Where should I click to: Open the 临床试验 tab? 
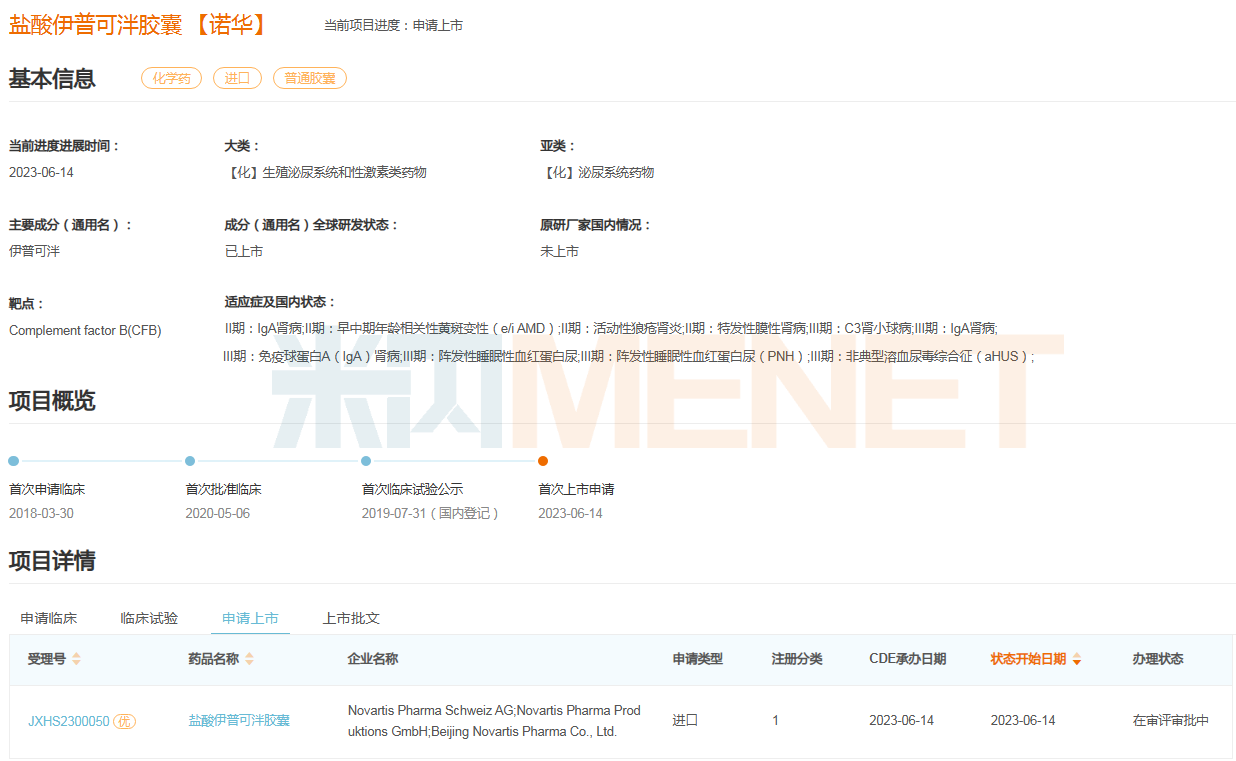point(149,618)
